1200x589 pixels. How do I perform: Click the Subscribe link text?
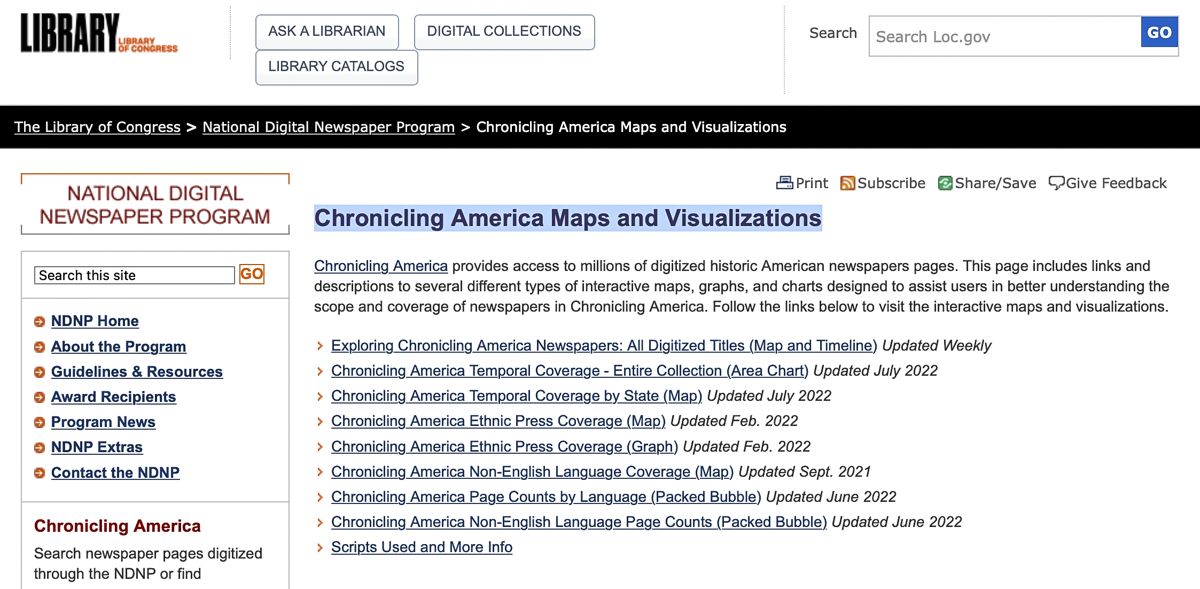[891, 183]
